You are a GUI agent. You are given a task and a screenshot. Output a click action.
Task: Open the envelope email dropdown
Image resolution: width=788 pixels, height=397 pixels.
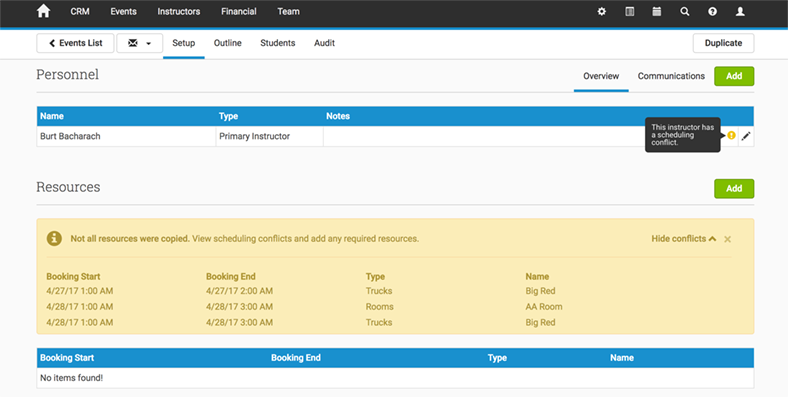(x=139, y=43)
